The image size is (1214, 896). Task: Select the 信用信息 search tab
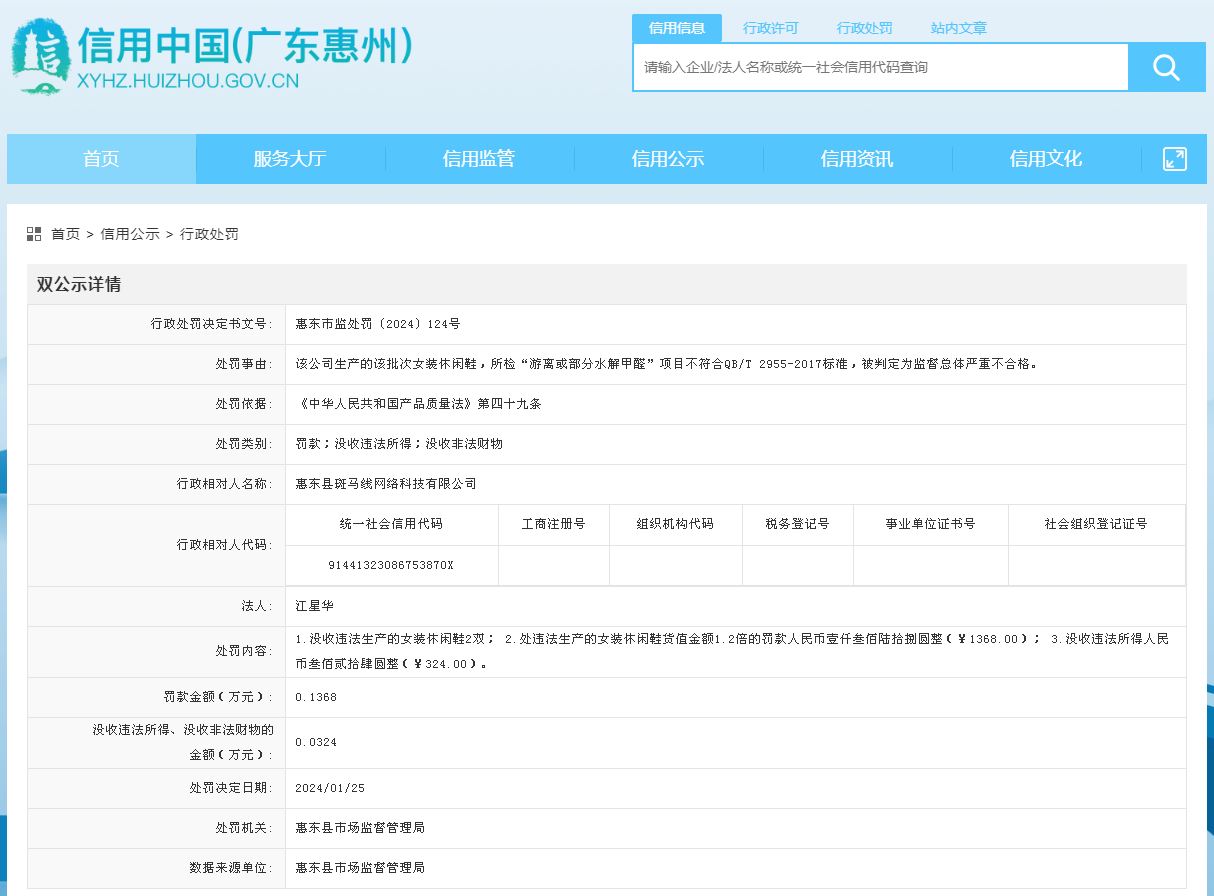click(x=677, y=28)
